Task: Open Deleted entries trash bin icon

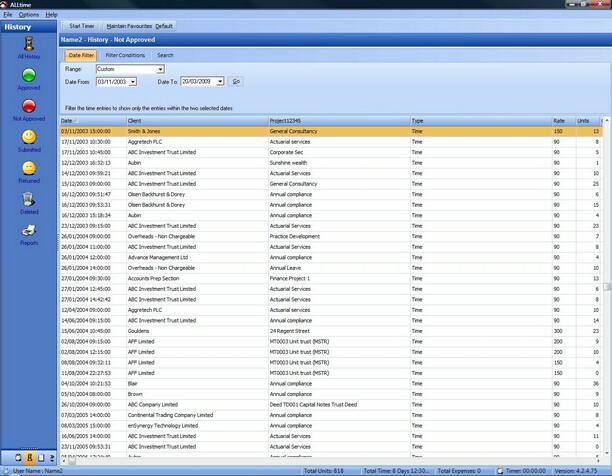Action: pyautogui.click(x=29, y=199)
